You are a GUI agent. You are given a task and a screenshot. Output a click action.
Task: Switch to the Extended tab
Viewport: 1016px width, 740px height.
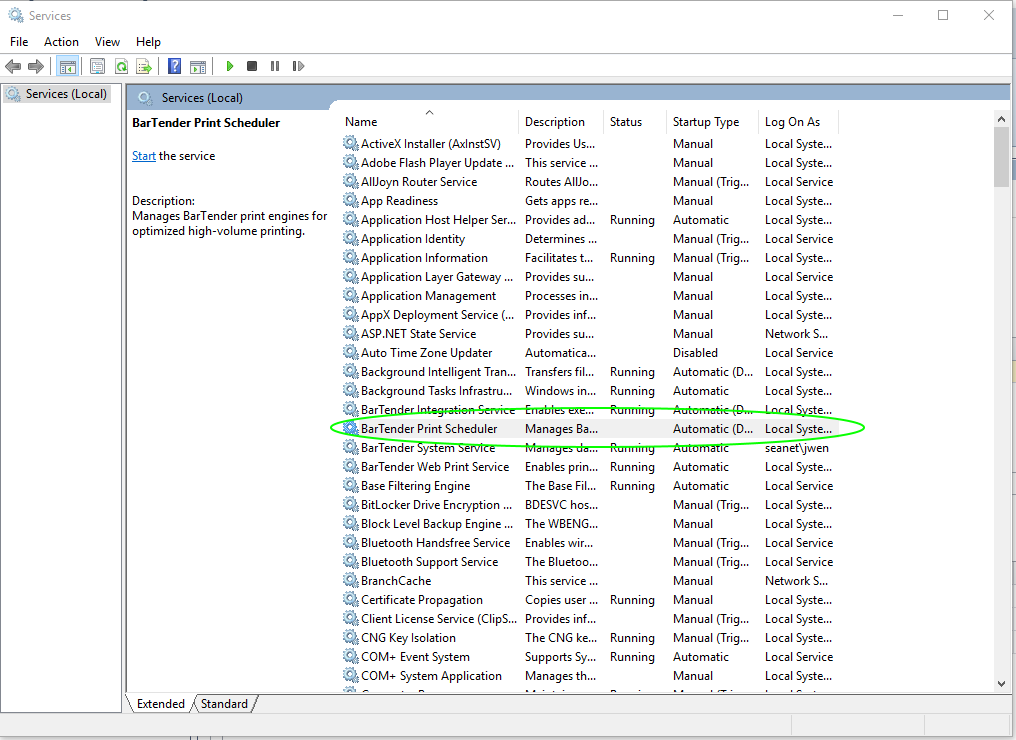coord(160,704)
